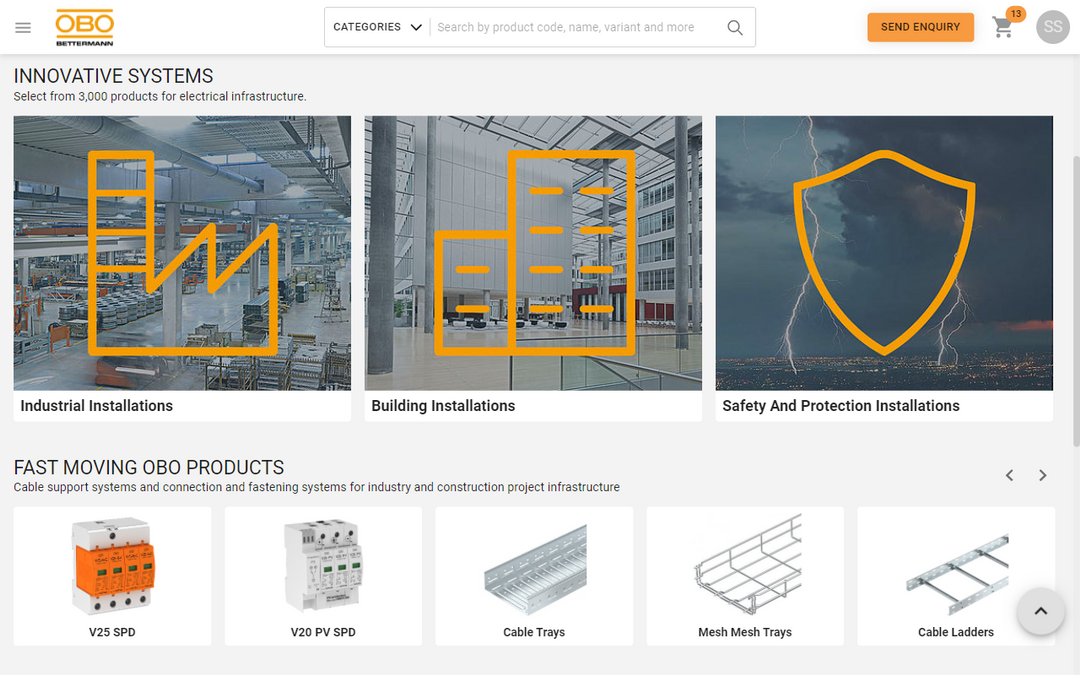
Task: Click the Send Enquiry button
Action: click(x=920, y=27)
